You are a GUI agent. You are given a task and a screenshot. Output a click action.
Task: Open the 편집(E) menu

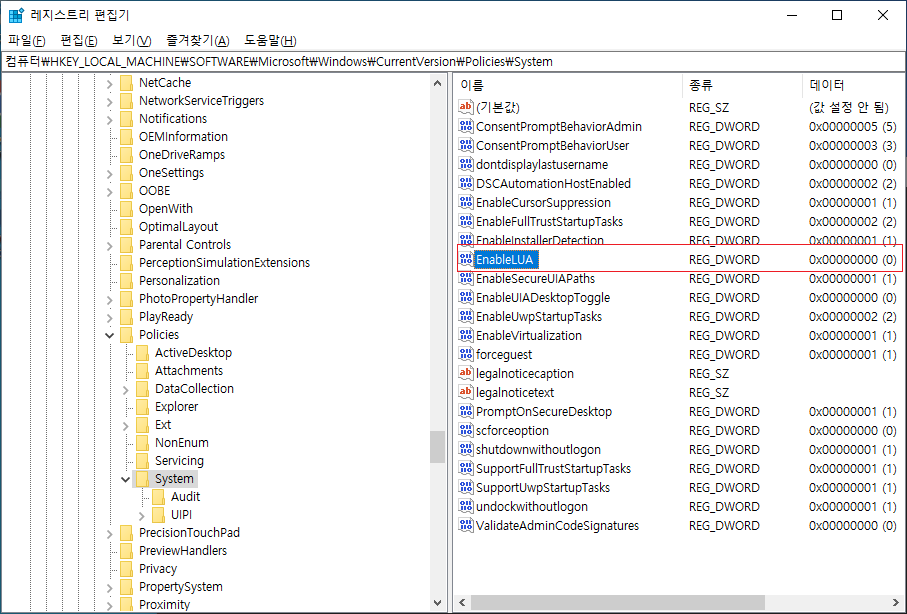tap(79, 41)
